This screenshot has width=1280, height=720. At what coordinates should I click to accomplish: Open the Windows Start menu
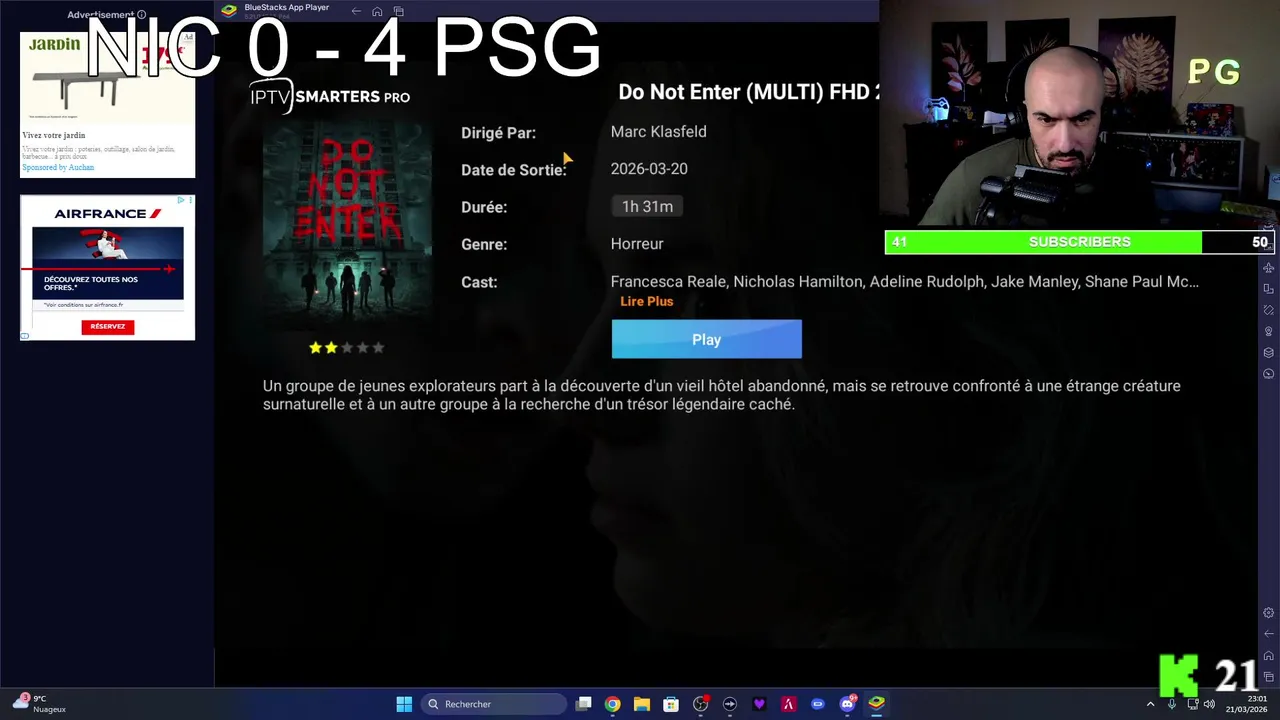404,704
